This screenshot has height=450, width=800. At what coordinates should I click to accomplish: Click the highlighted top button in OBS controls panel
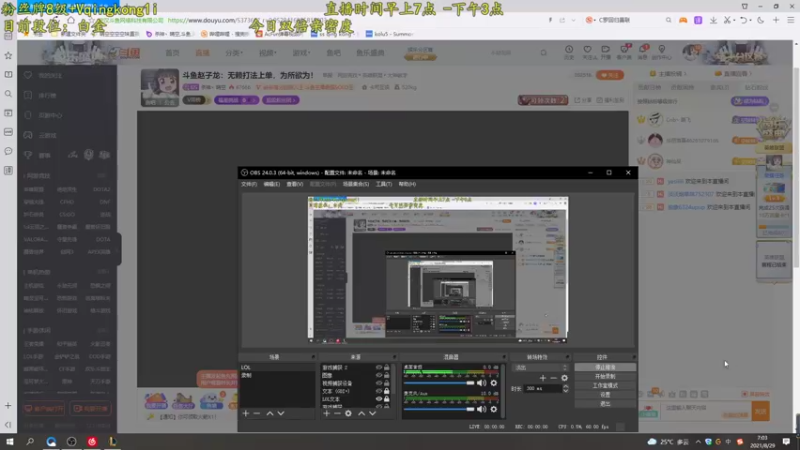pos(605,367)
